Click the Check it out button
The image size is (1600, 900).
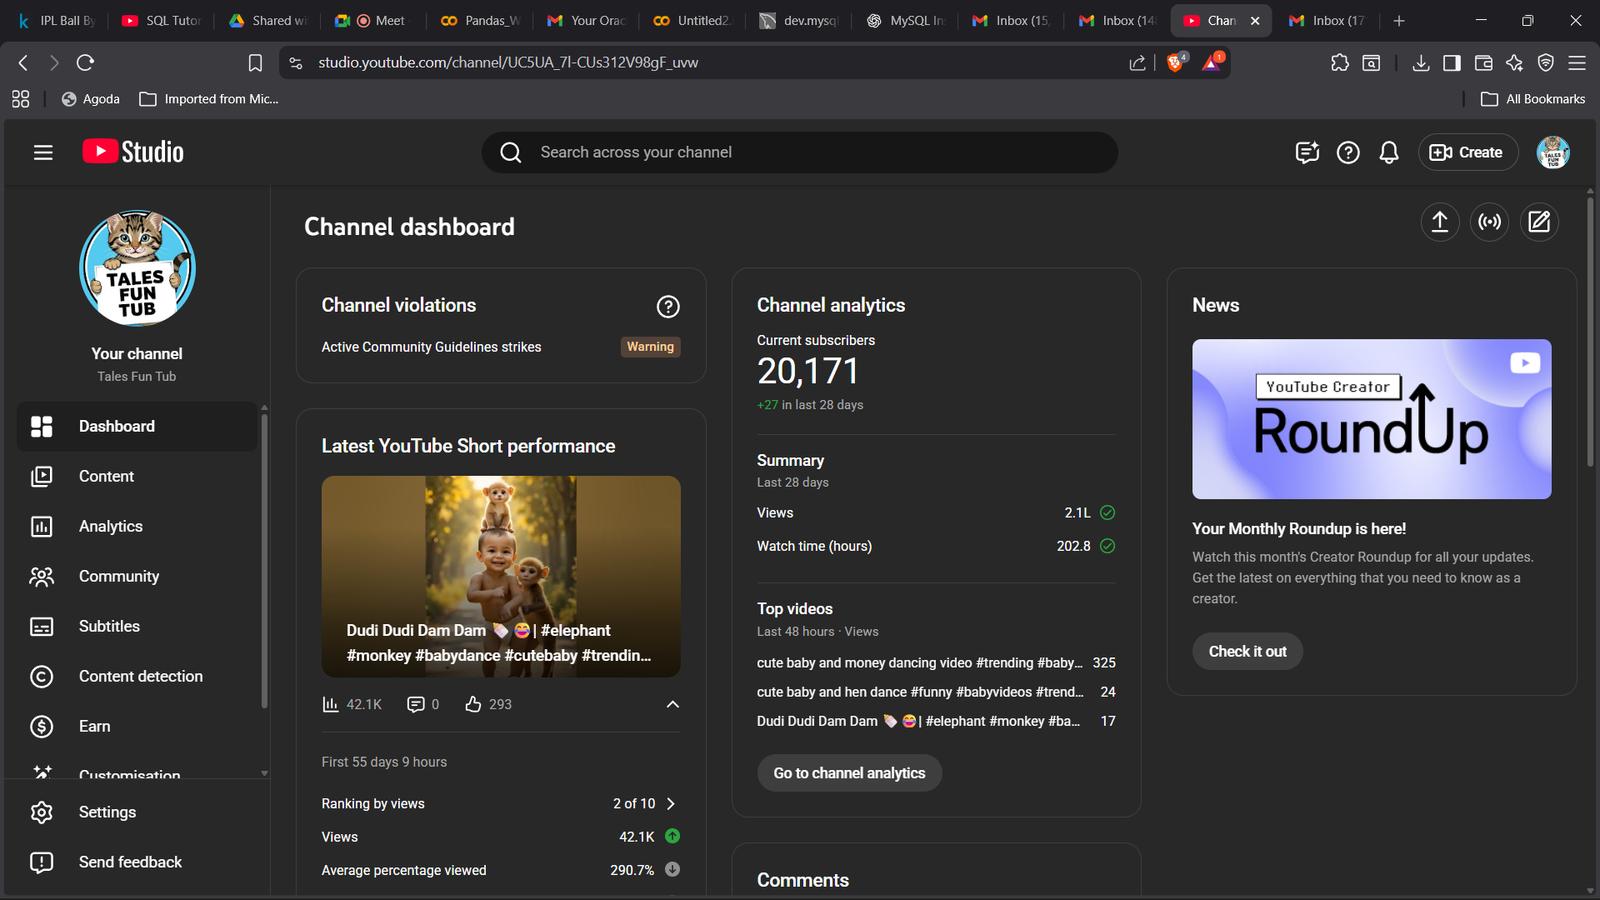(1247, 651)
